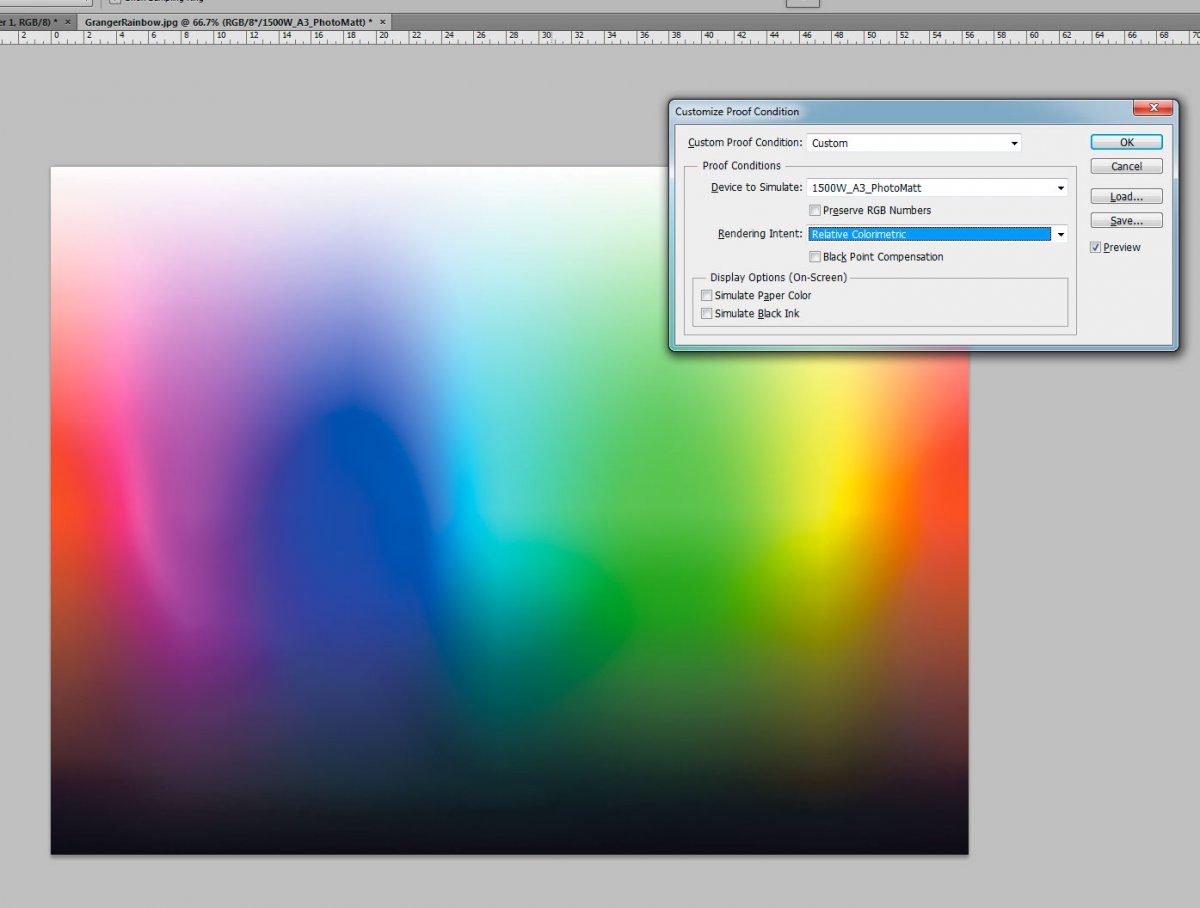The height and width of the screenshot is (908, 1200).
Task: Click the Load... button
Action: [x=1126, y=197]
